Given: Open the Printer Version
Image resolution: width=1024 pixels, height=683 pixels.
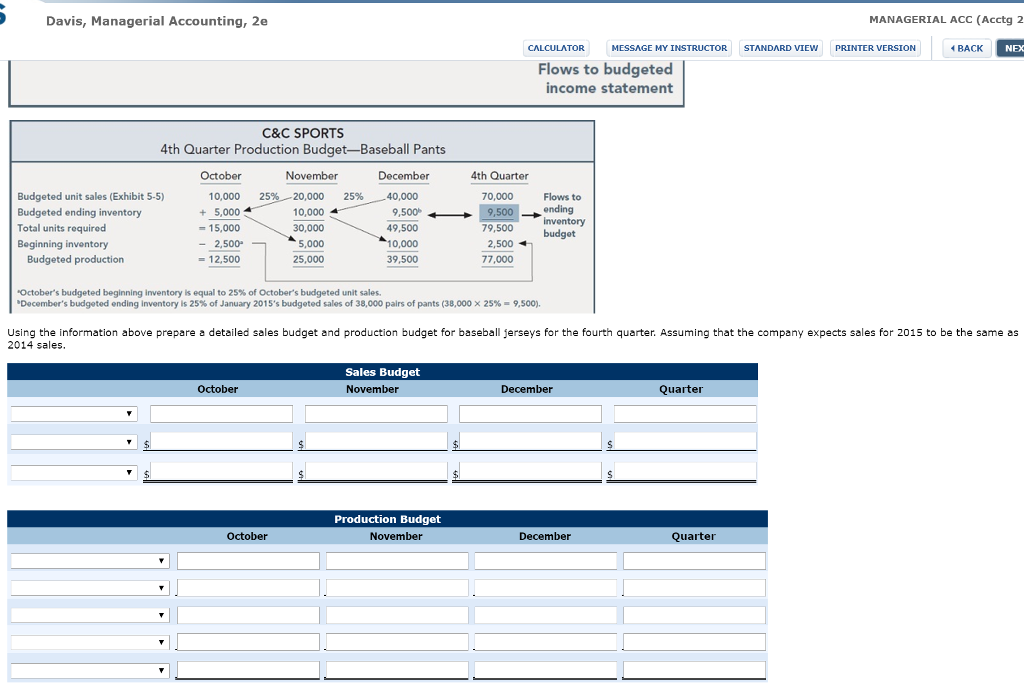Looking at the screenshot, I should pyautogui.click(x=875, y=47).
